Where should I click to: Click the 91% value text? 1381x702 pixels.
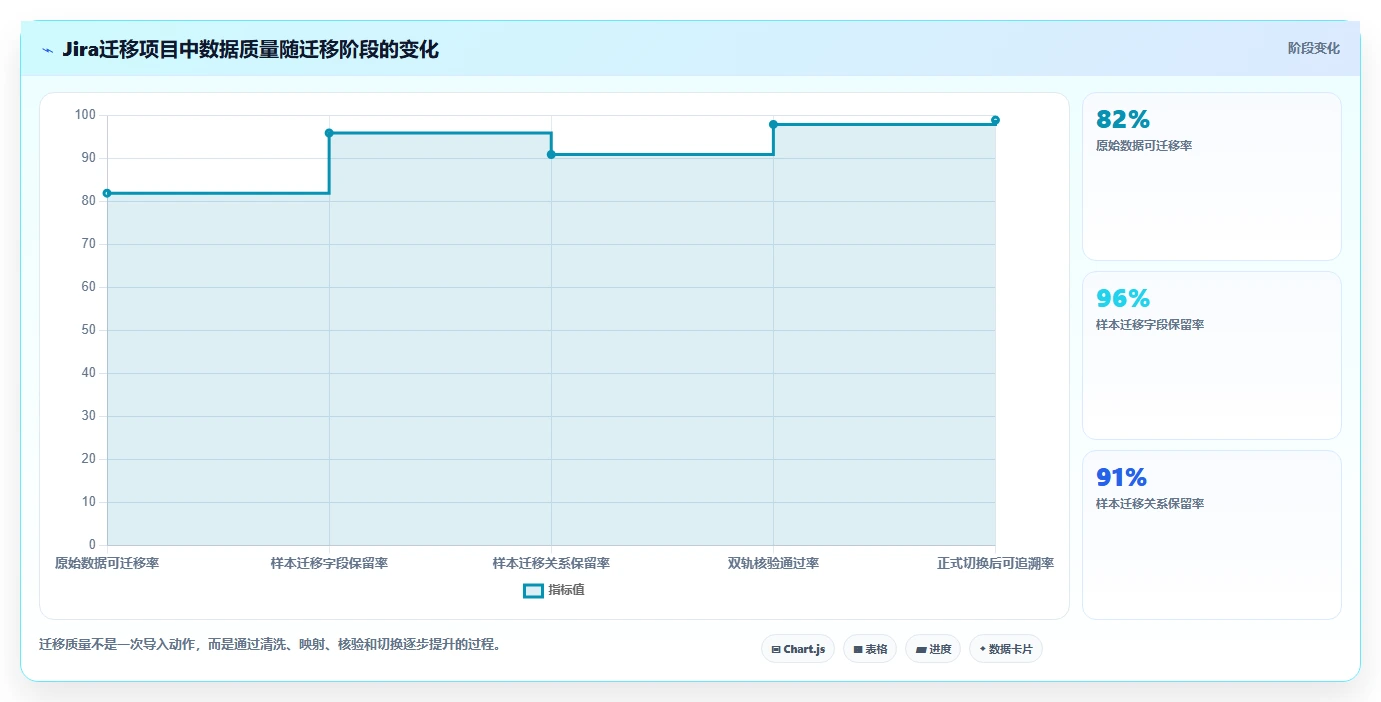1121,478
